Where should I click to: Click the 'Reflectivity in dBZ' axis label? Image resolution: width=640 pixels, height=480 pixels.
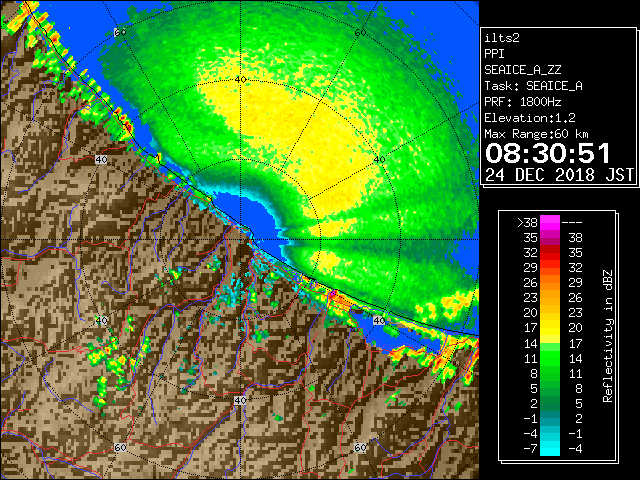pos(607,336)
